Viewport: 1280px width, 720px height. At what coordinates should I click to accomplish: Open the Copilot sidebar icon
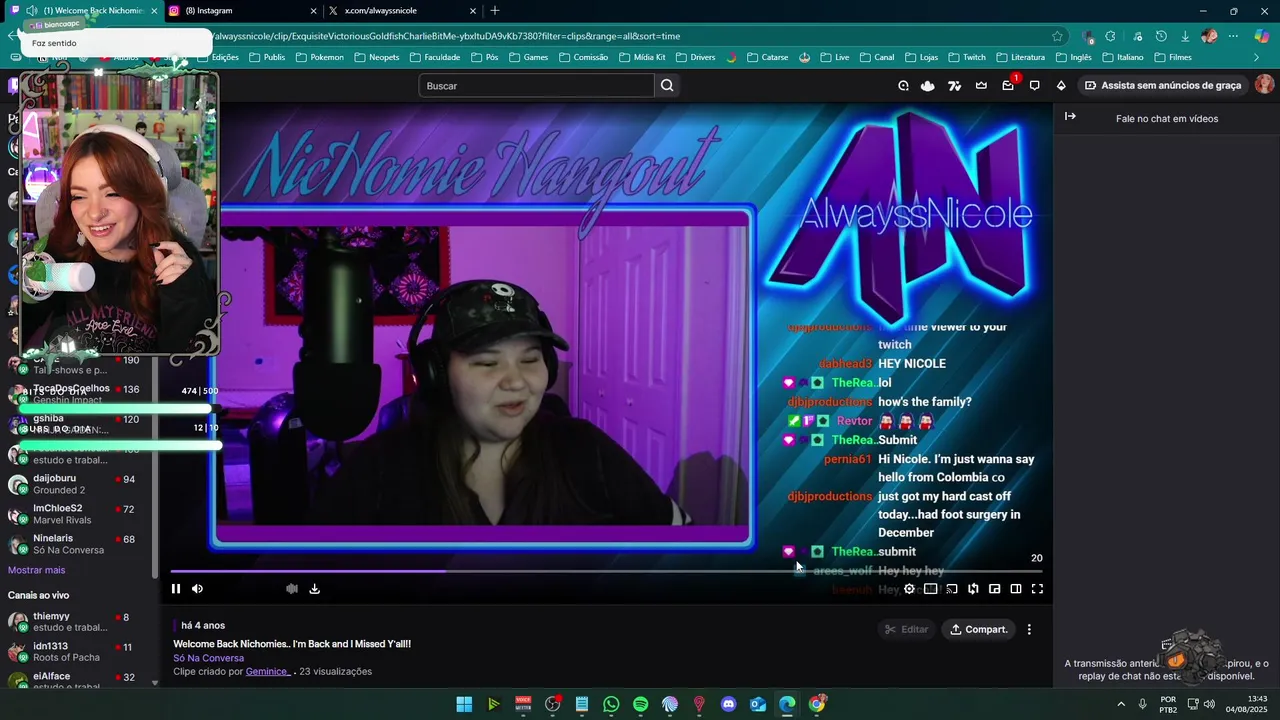1262,36
